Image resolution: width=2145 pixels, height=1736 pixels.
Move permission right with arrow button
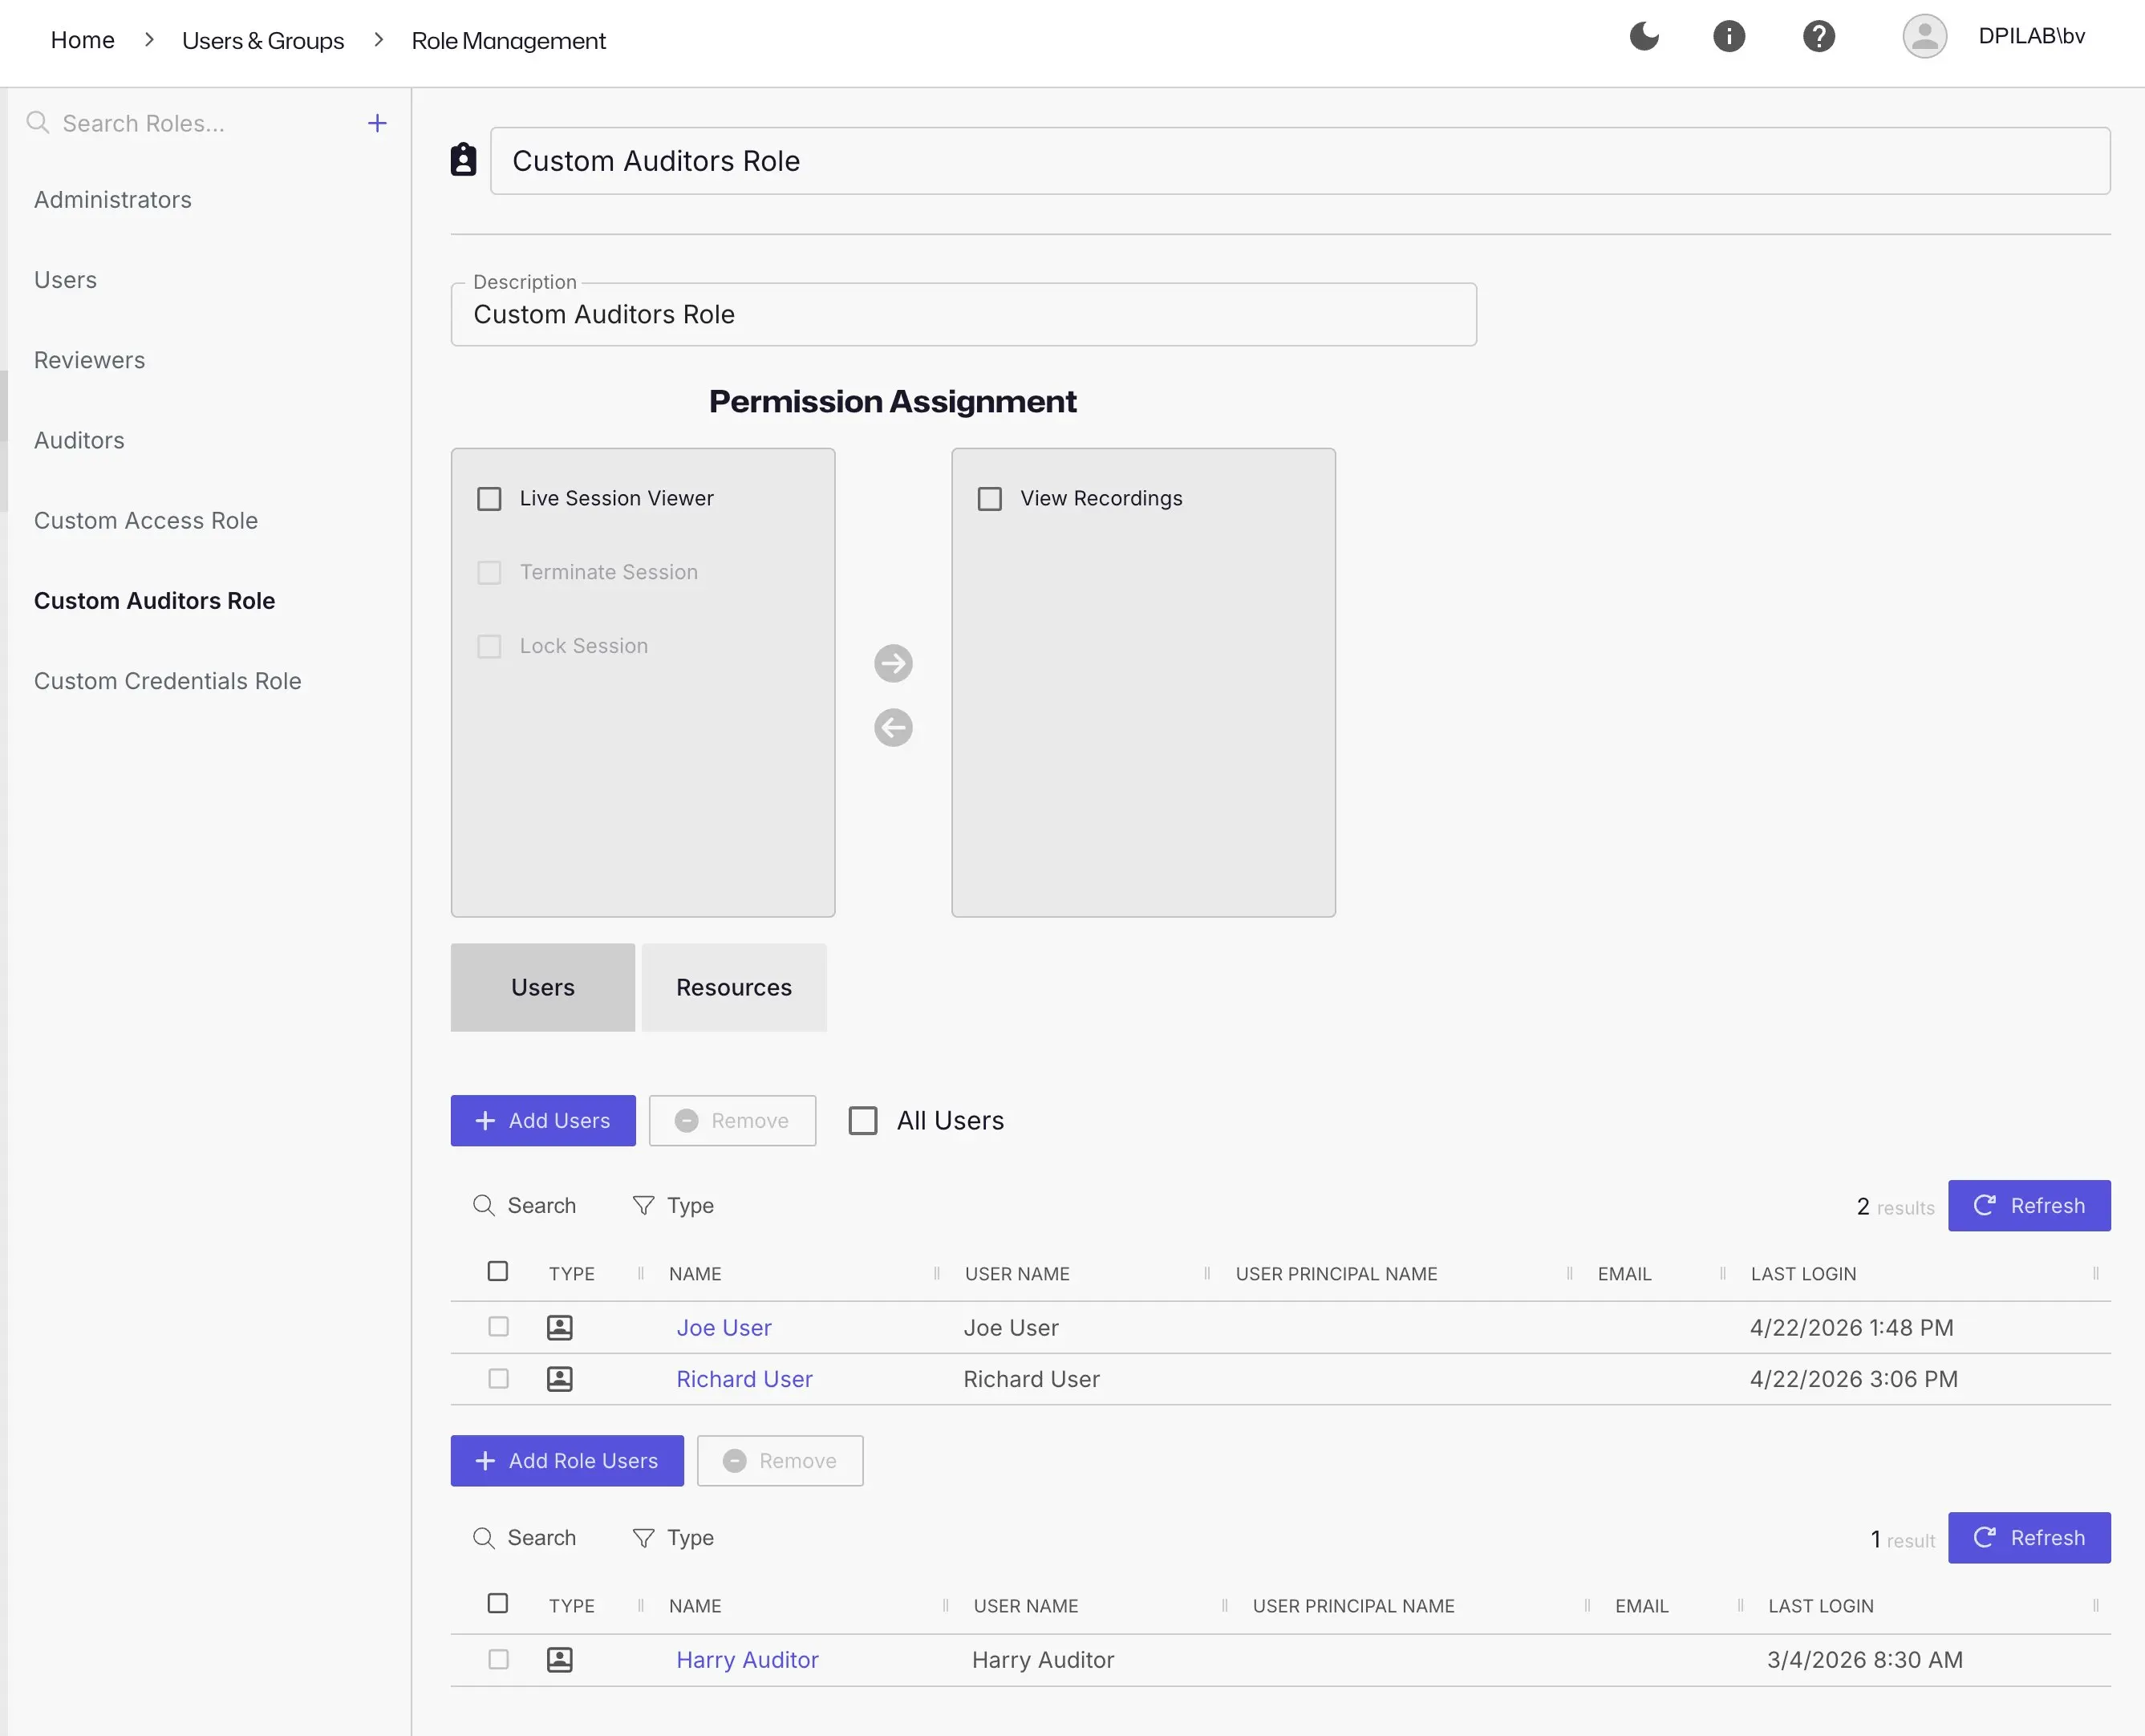coord(893,663)
